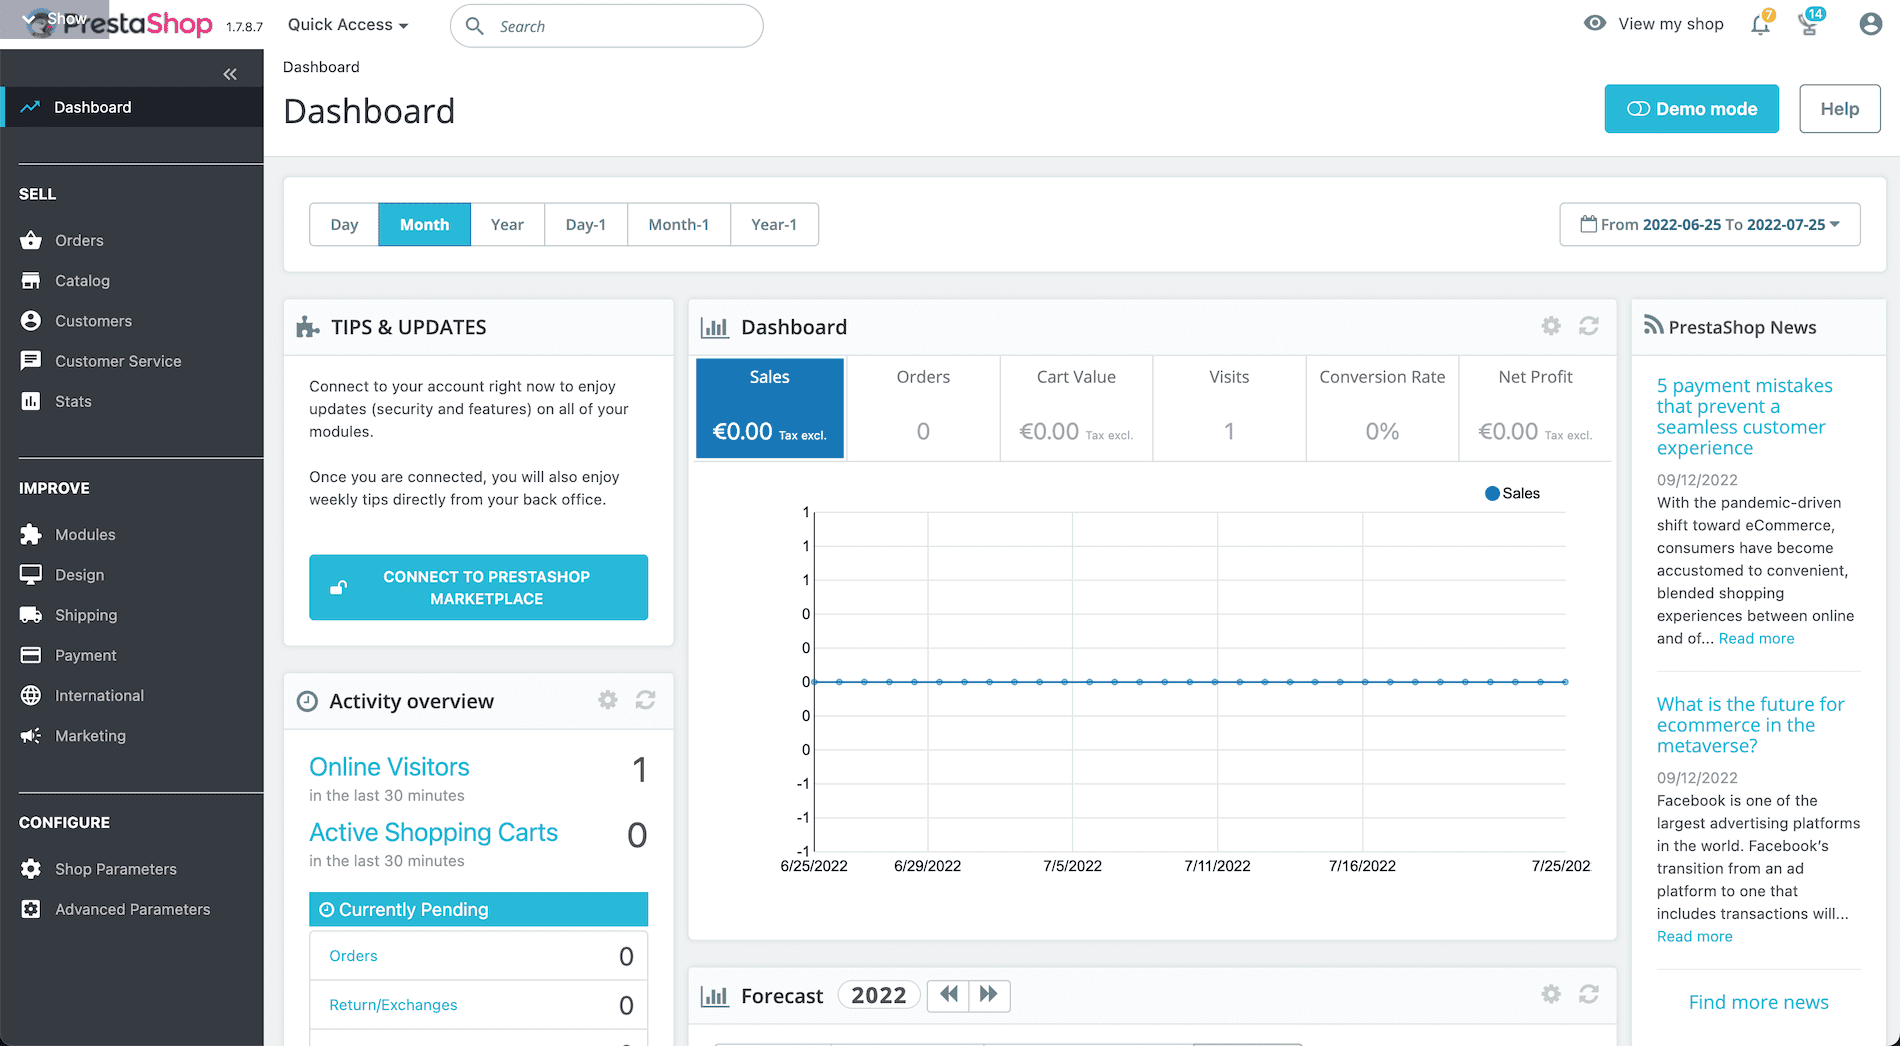1900x1046 pixels.
Task: Select the Month-1 period tab
Action: click(679, 224)
